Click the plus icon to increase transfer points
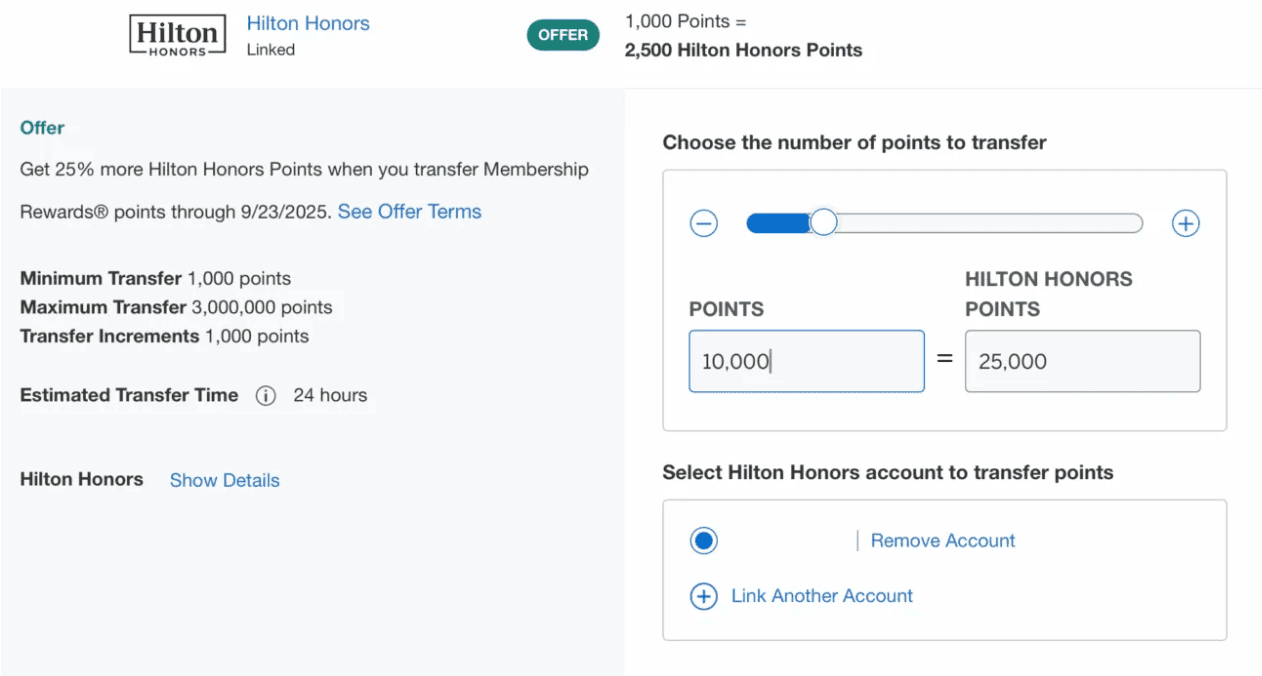The image size is (1262, 676). (x=1185, y=222)
